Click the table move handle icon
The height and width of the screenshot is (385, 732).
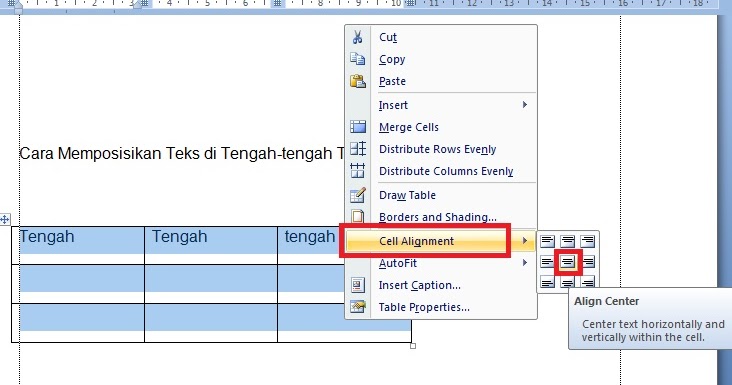point(5,219)
